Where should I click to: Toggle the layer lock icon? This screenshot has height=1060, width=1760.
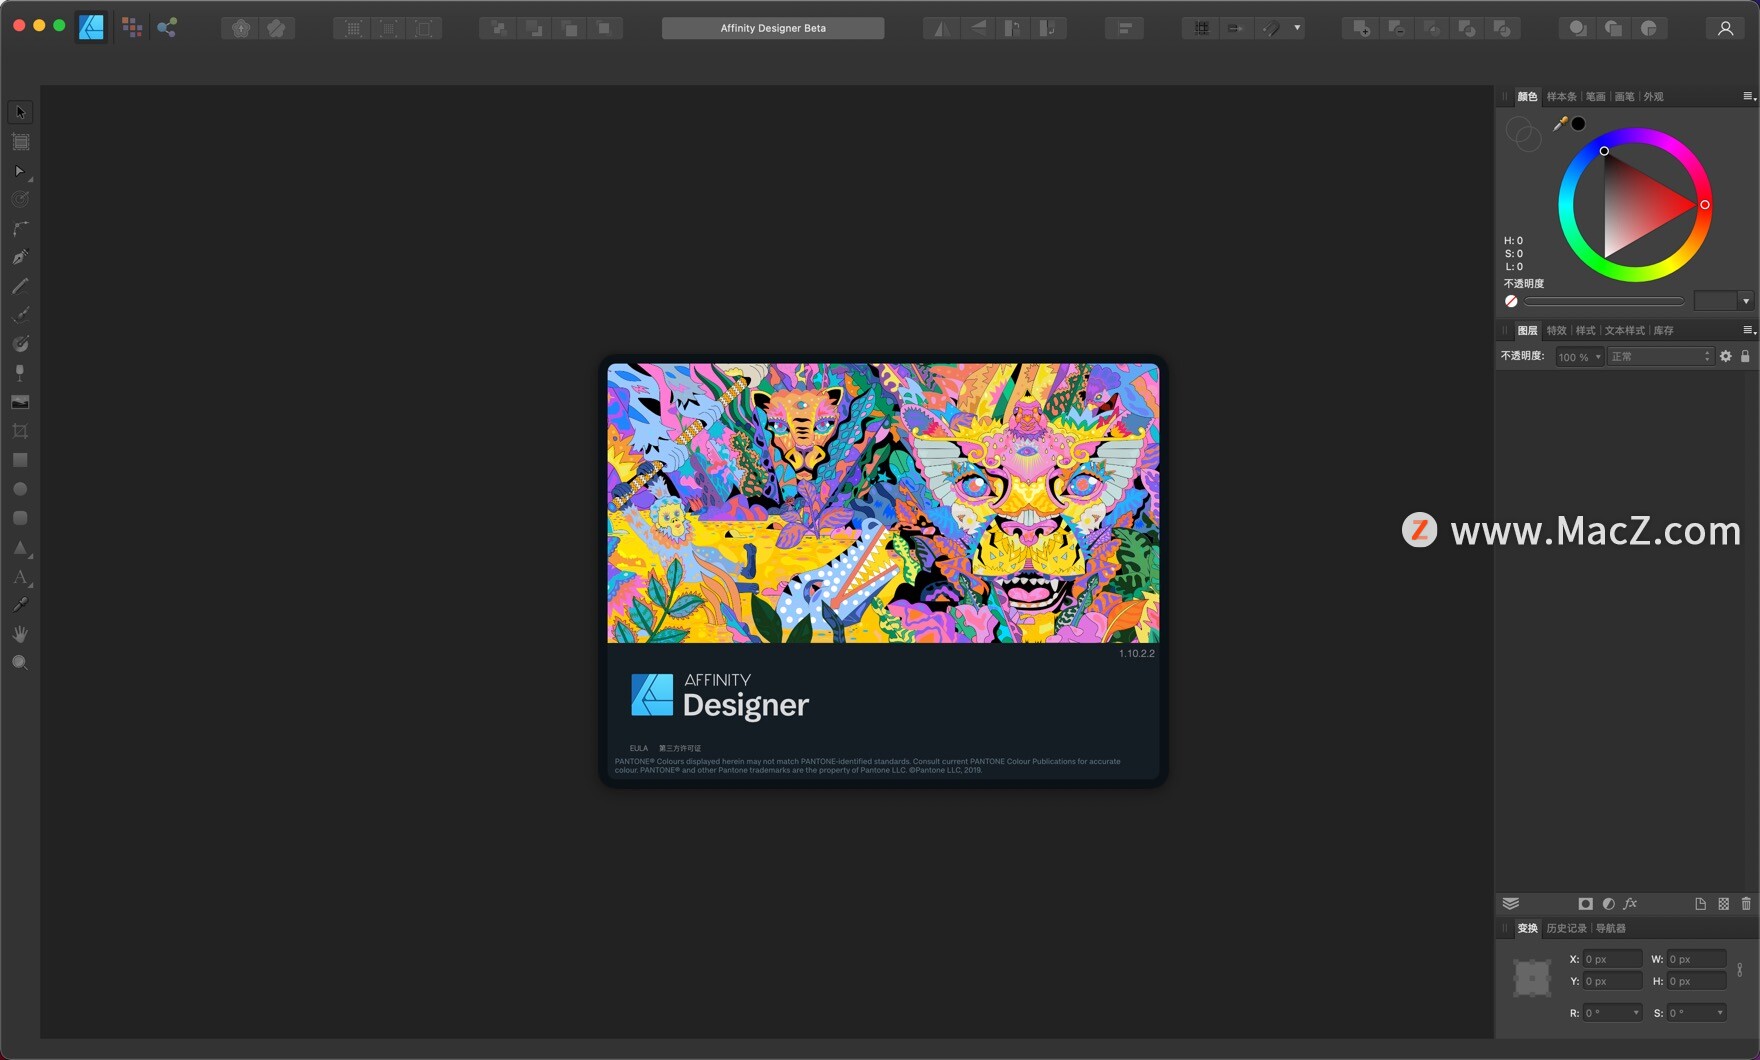coord(1745,356)
